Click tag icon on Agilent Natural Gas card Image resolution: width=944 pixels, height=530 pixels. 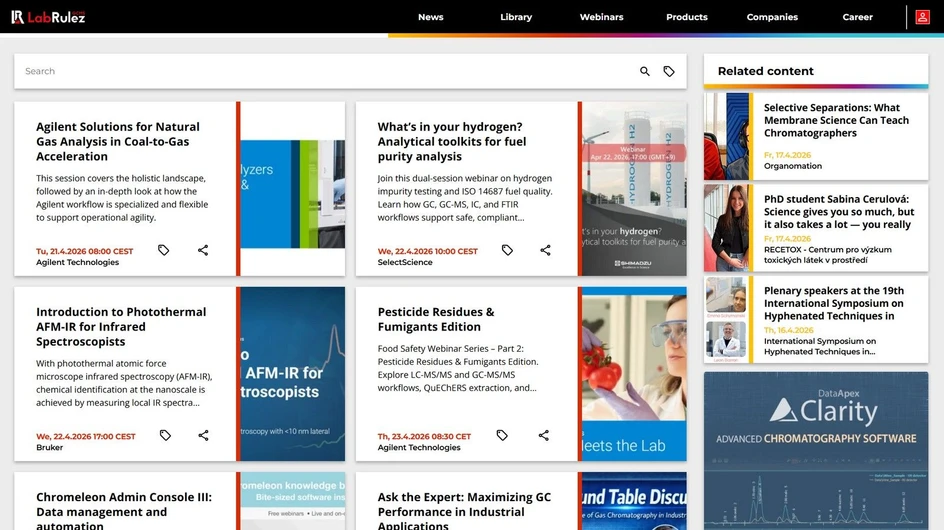tap(164, 250)
